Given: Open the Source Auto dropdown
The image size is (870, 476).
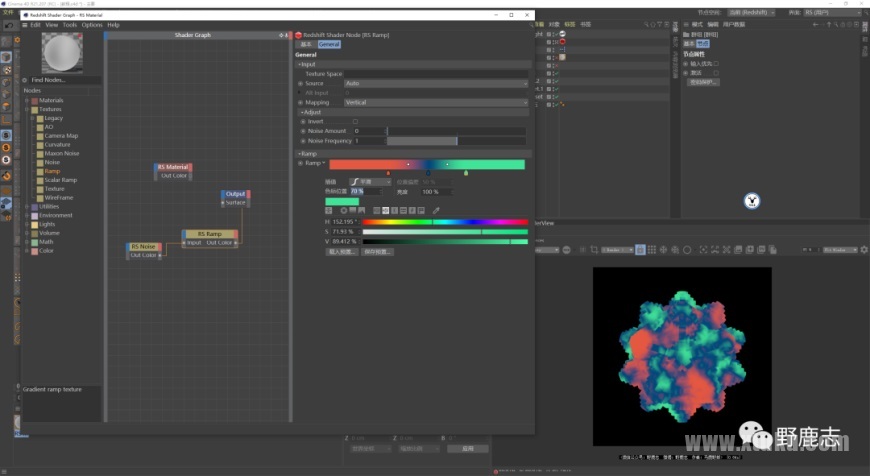Looking at the screenshot, I should (x=436, y=83).
